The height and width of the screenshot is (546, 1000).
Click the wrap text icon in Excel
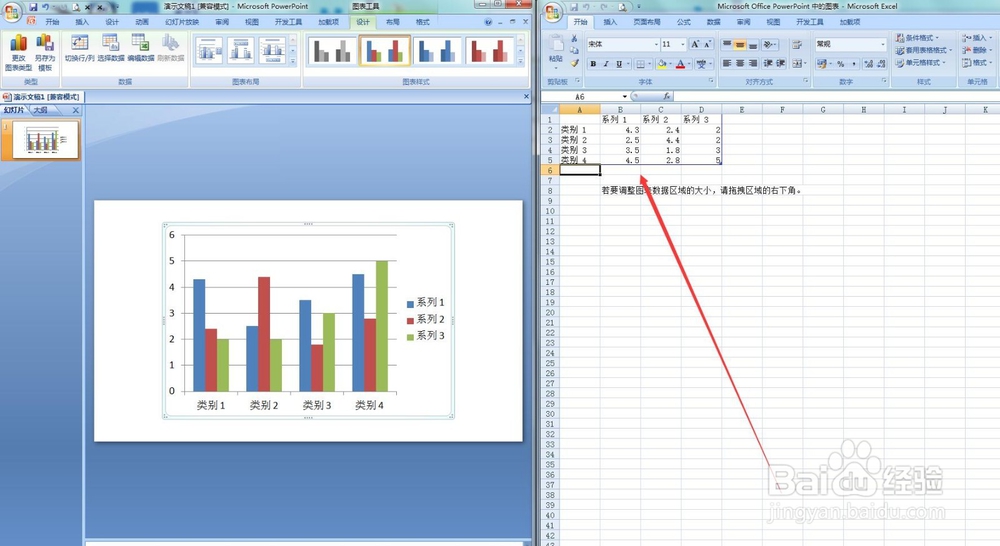[797, 44]
